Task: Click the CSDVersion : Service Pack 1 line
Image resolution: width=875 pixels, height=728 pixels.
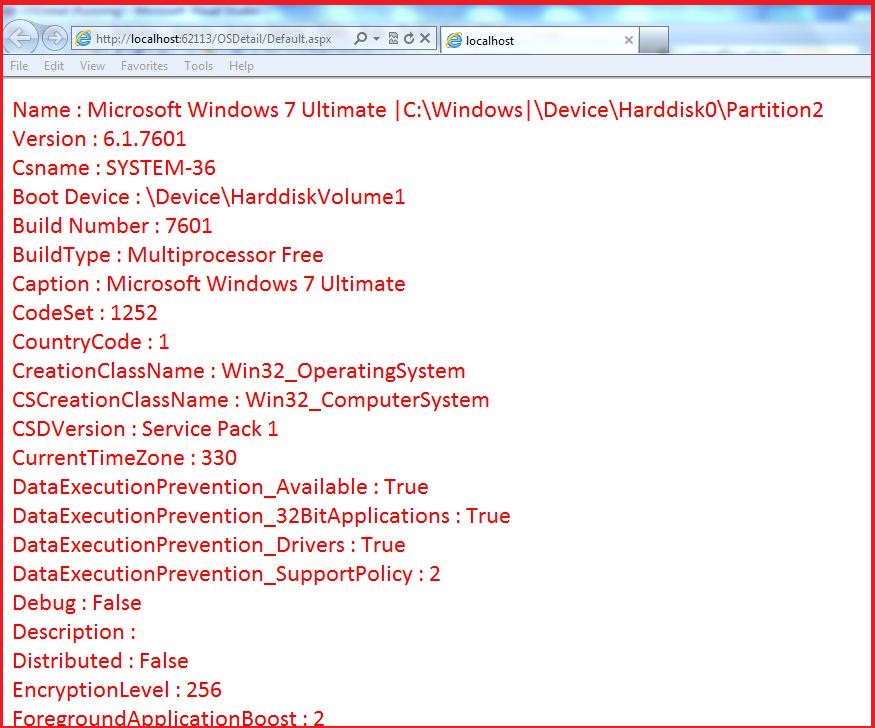Action: 145,429
